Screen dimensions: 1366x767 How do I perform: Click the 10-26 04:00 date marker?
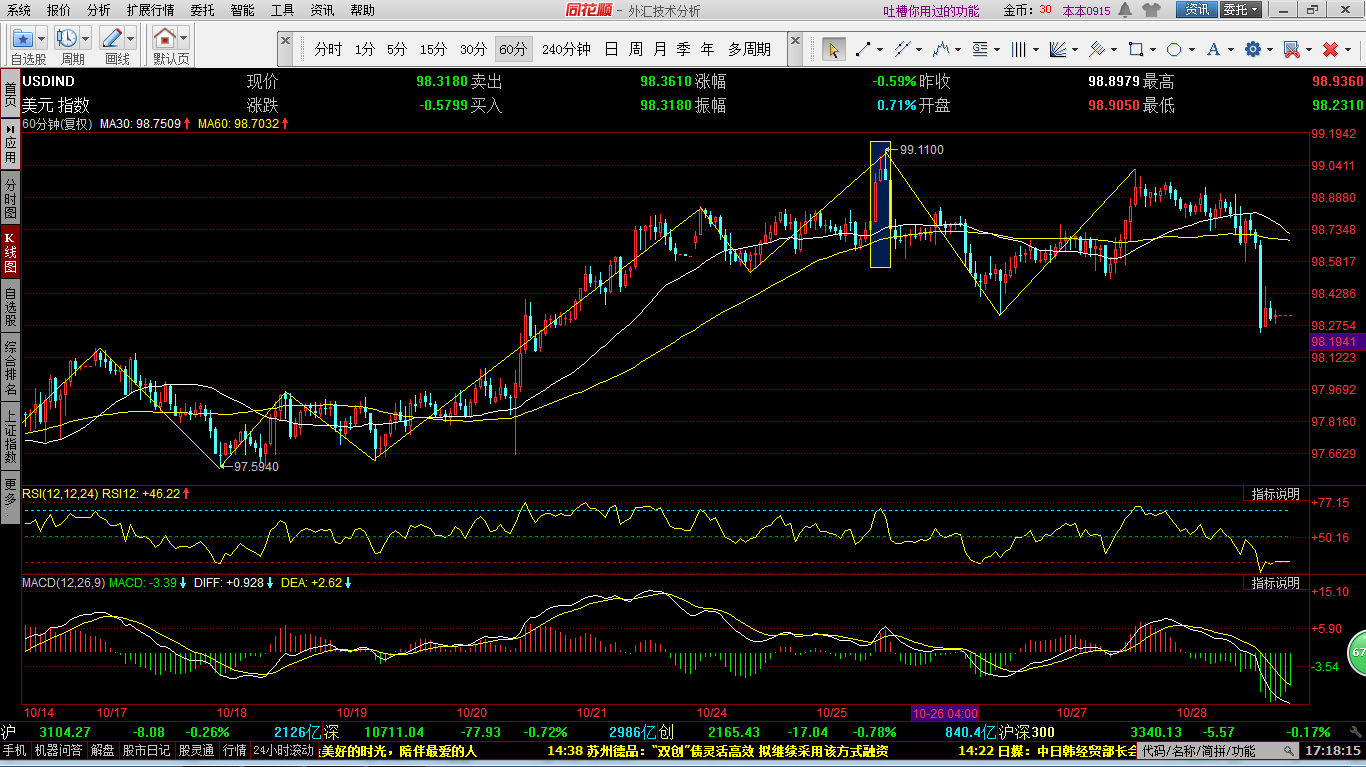click(x=944, y=713)
